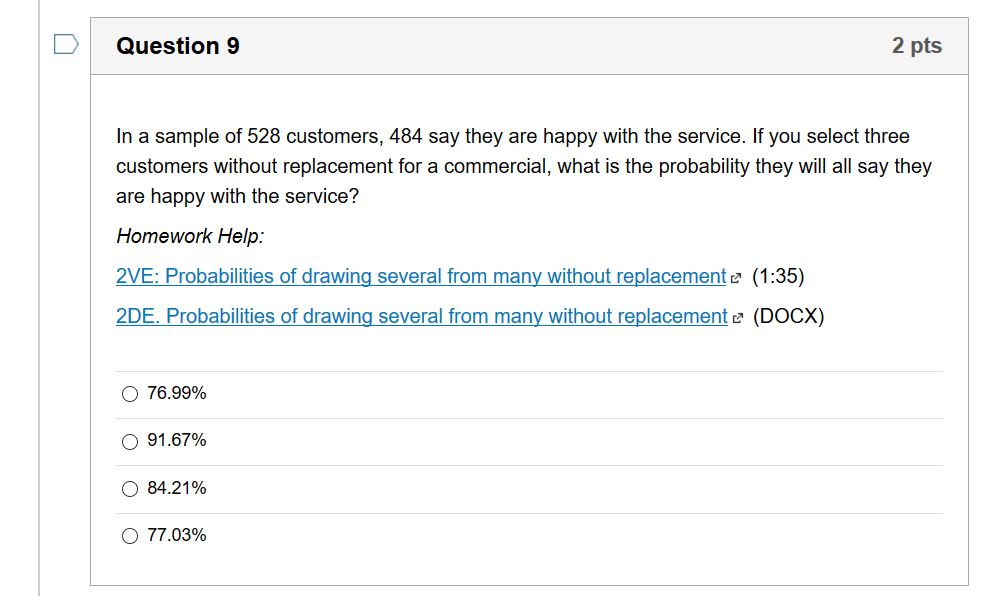
Task: Select the 76.99% answer option
Action: click(x=128, y=394)
